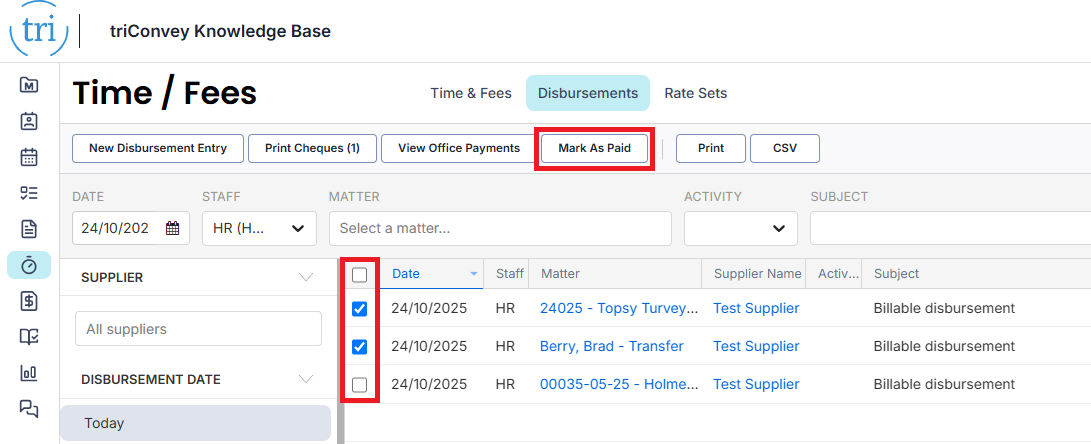Open the Tasks checklist icon in sidebar
Screen dimensions: 1091x444
(x=29, y=192)
